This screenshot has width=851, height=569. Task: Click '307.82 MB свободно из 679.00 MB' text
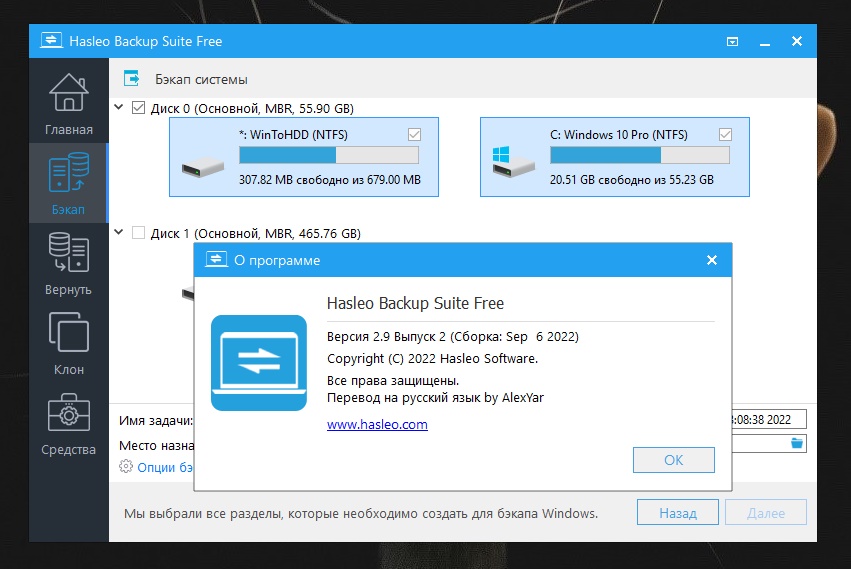point(330,180)
